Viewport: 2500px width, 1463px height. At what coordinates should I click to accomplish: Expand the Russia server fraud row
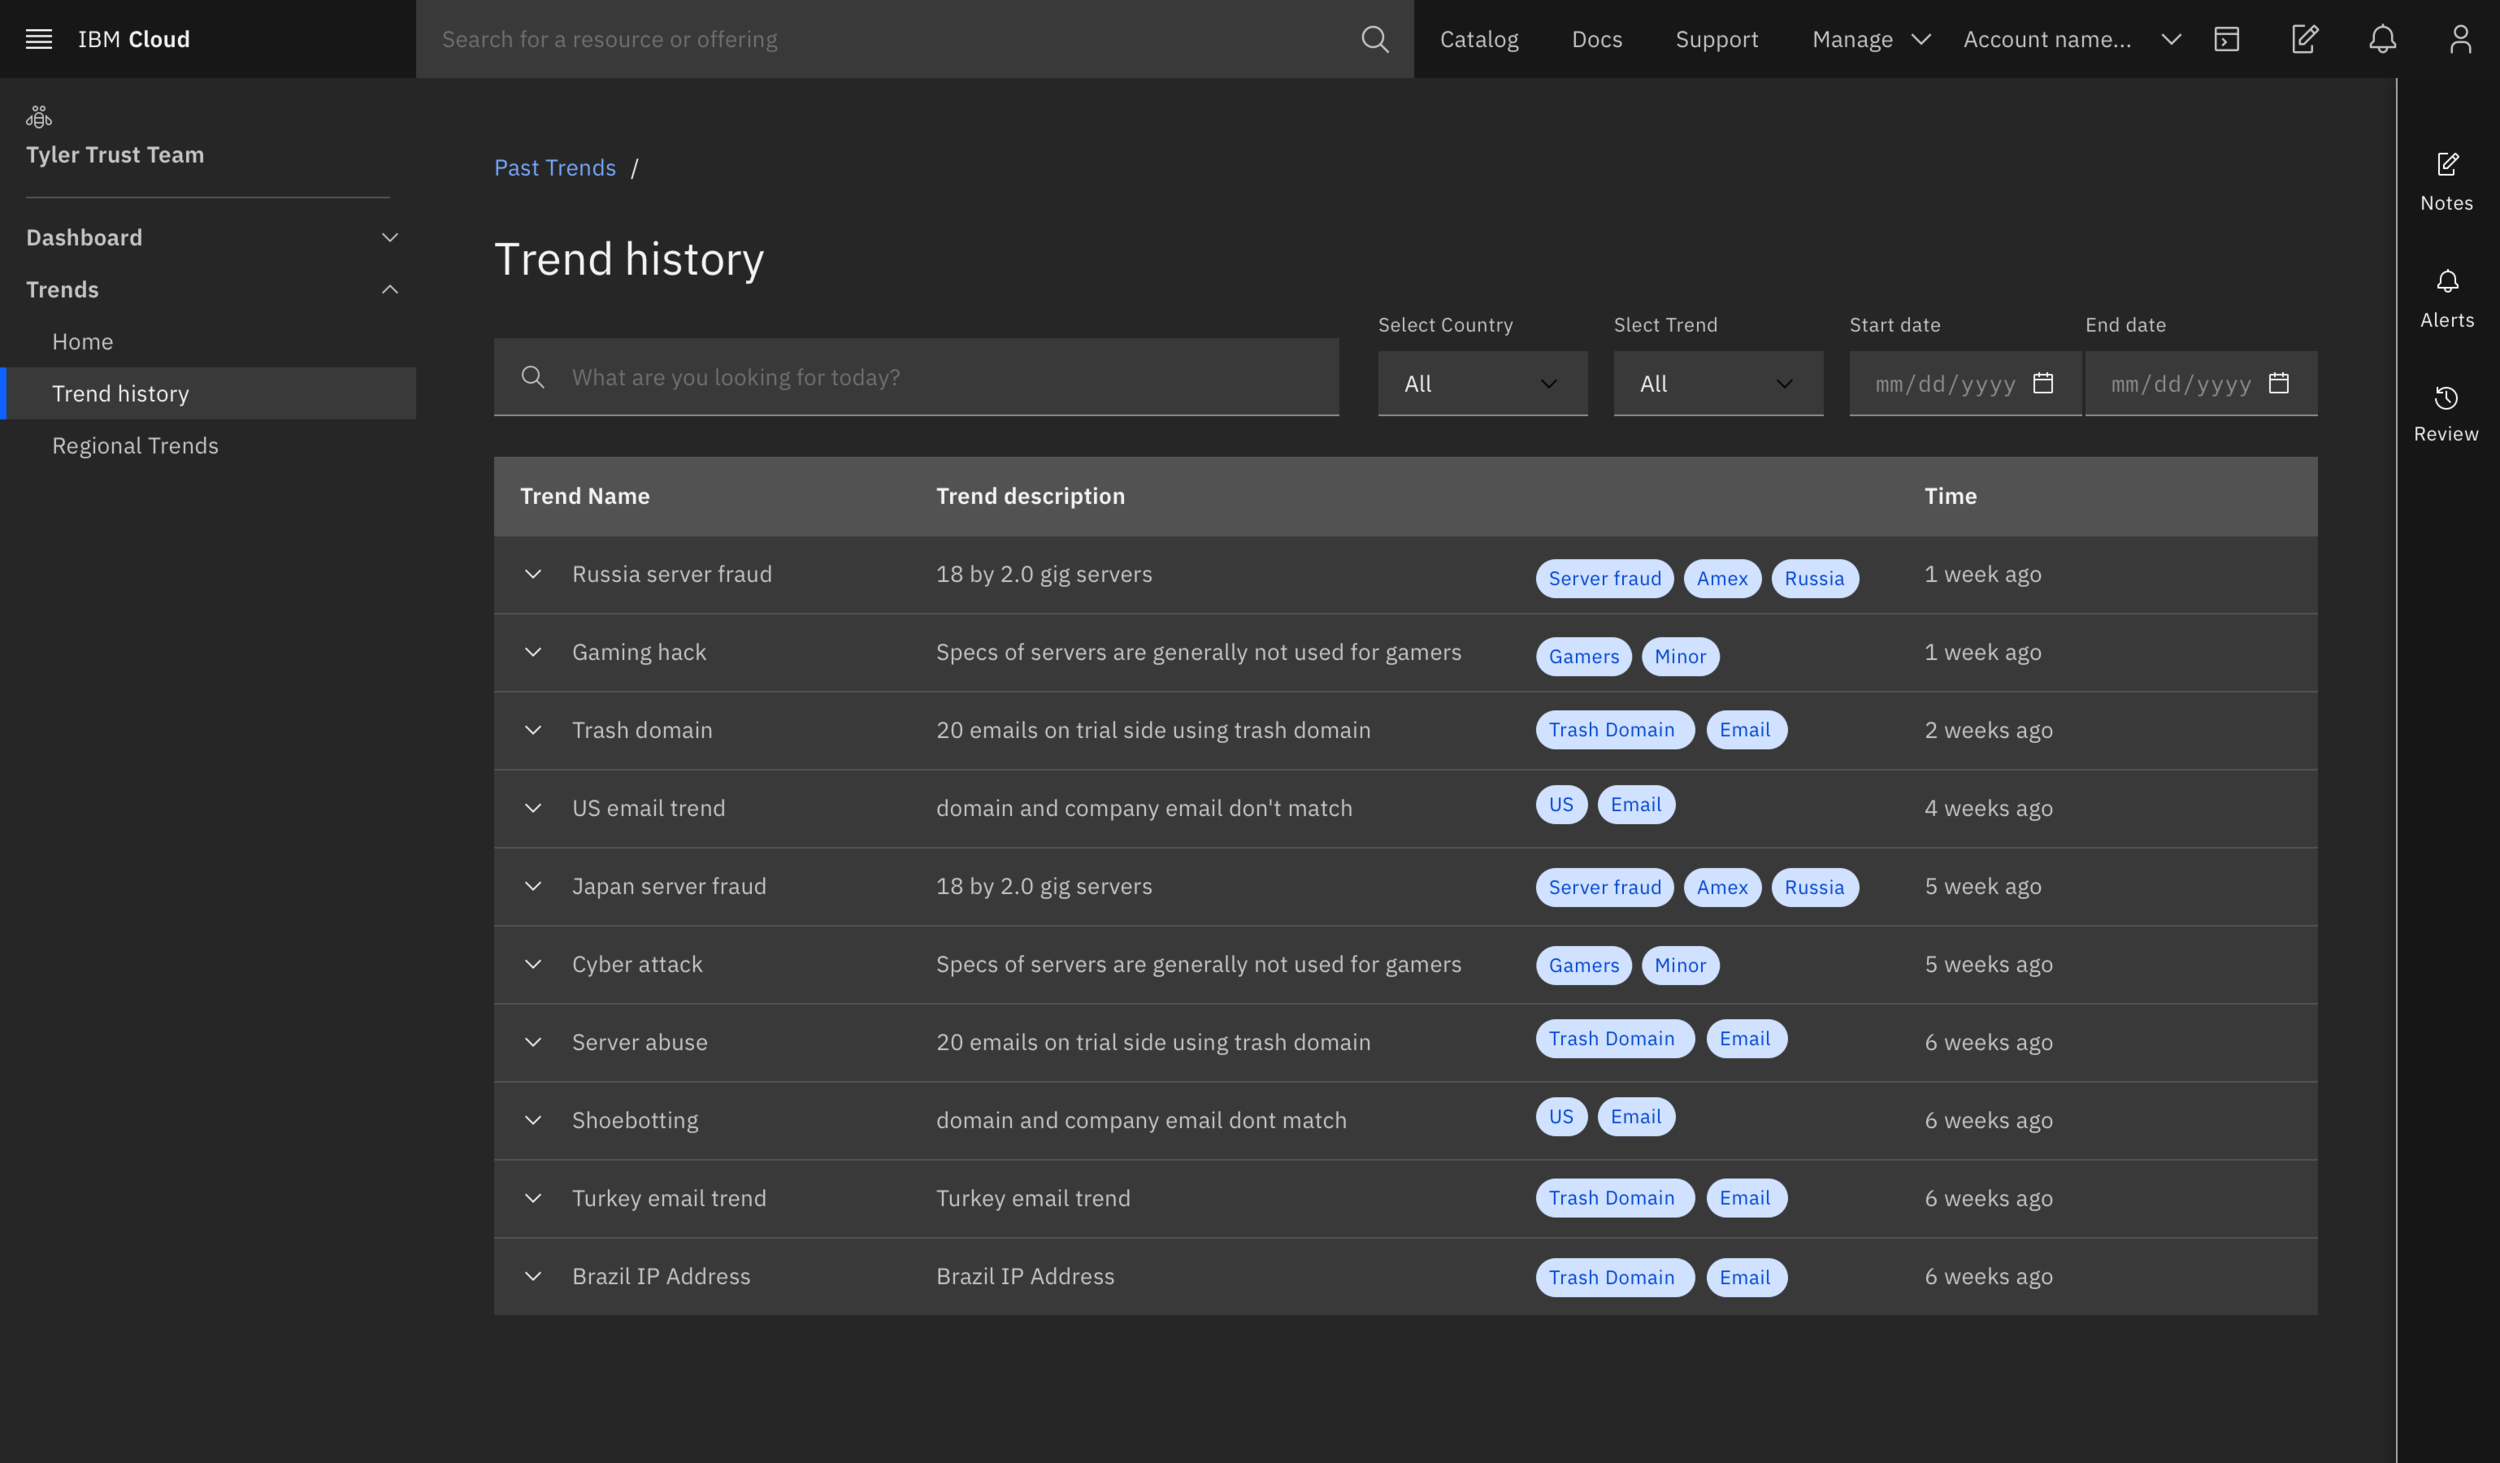pos(533,574)
